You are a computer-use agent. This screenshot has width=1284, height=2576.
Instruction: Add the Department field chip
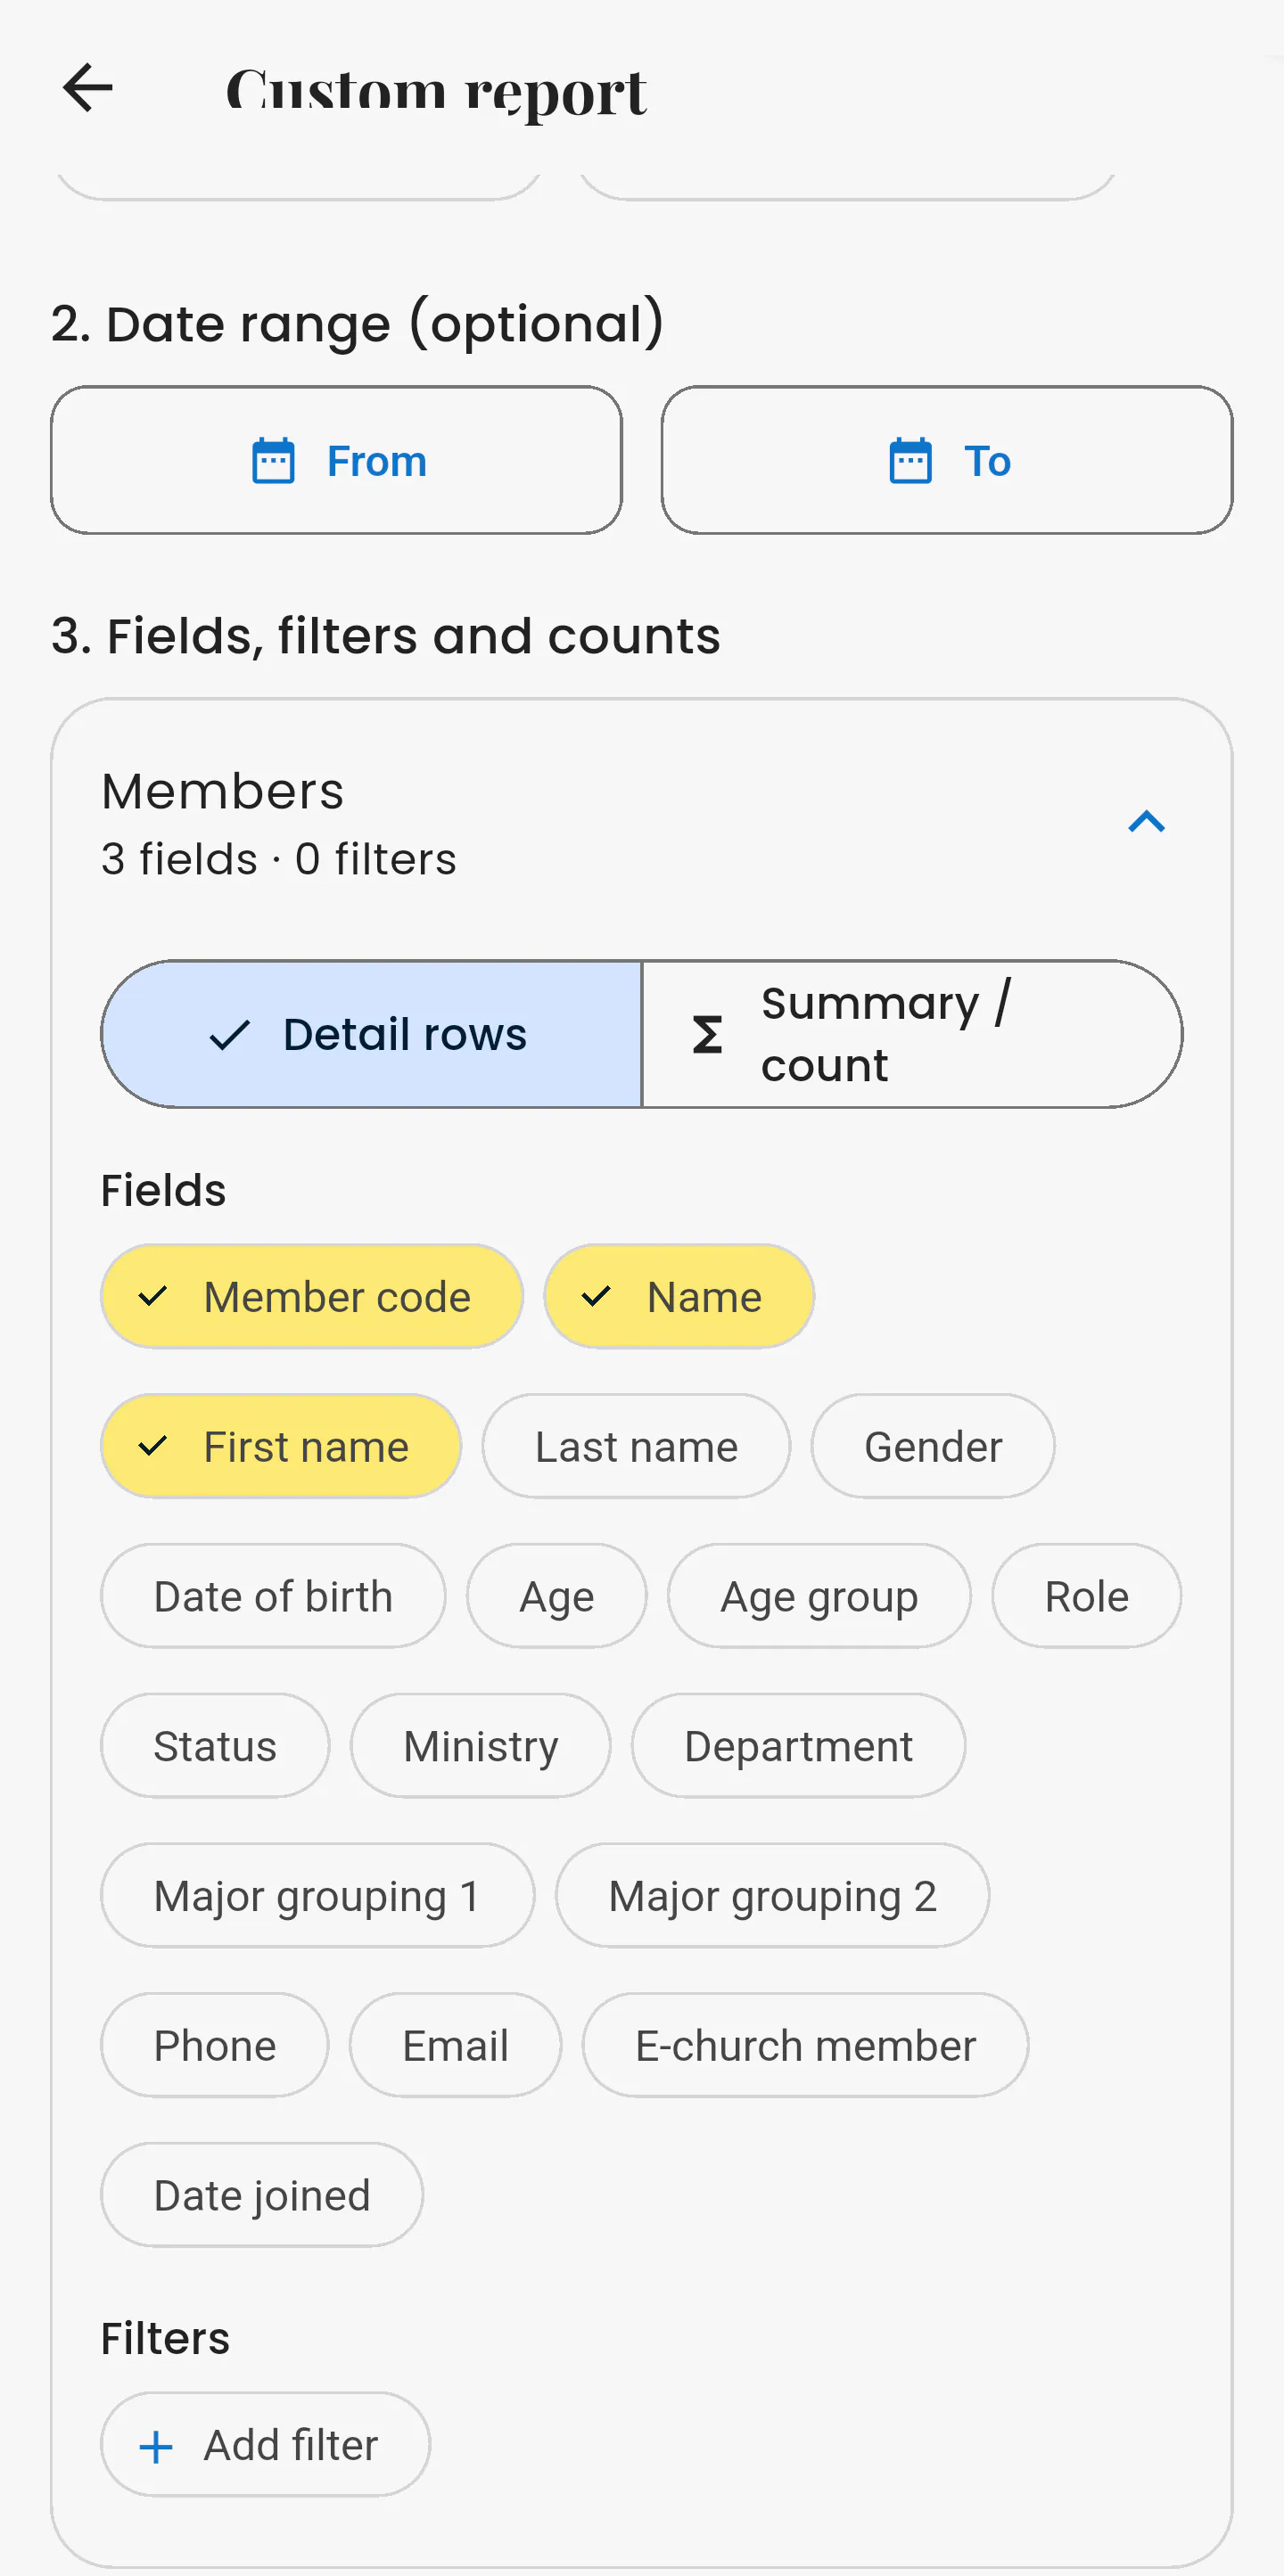pyautogui.click(x=798, y=1746)
